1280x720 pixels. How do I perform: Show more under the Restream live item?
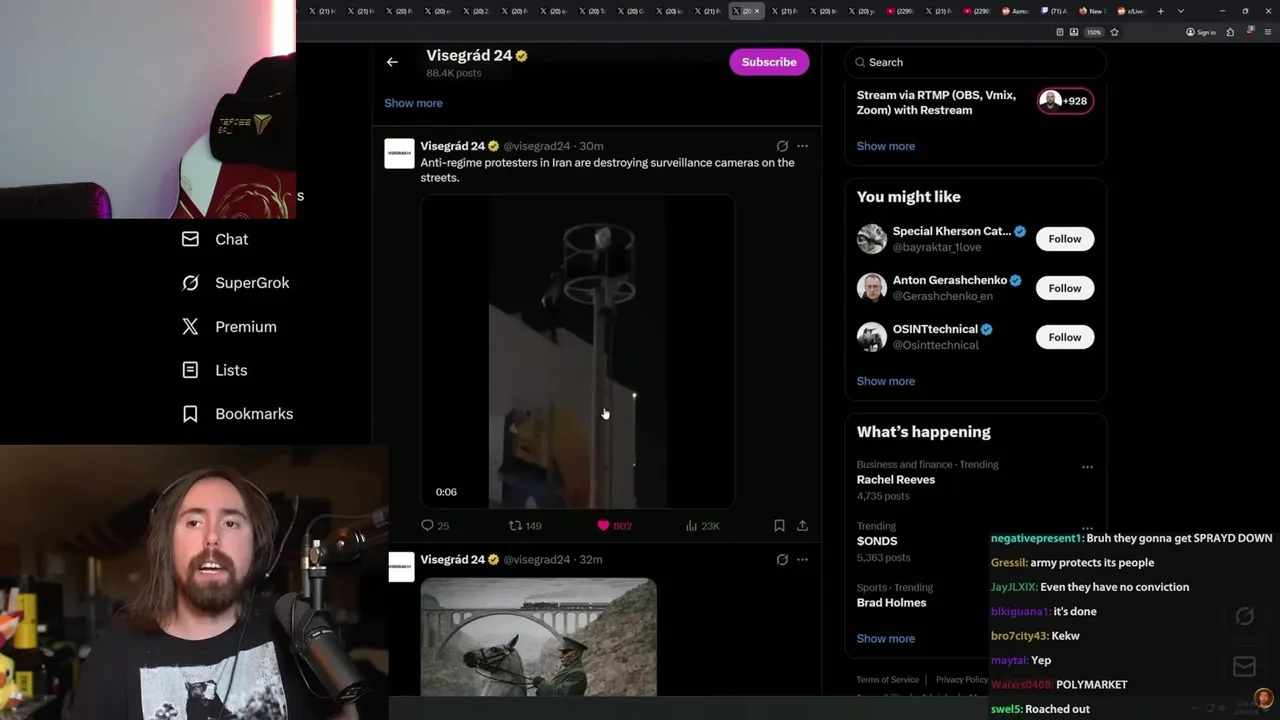885,146
